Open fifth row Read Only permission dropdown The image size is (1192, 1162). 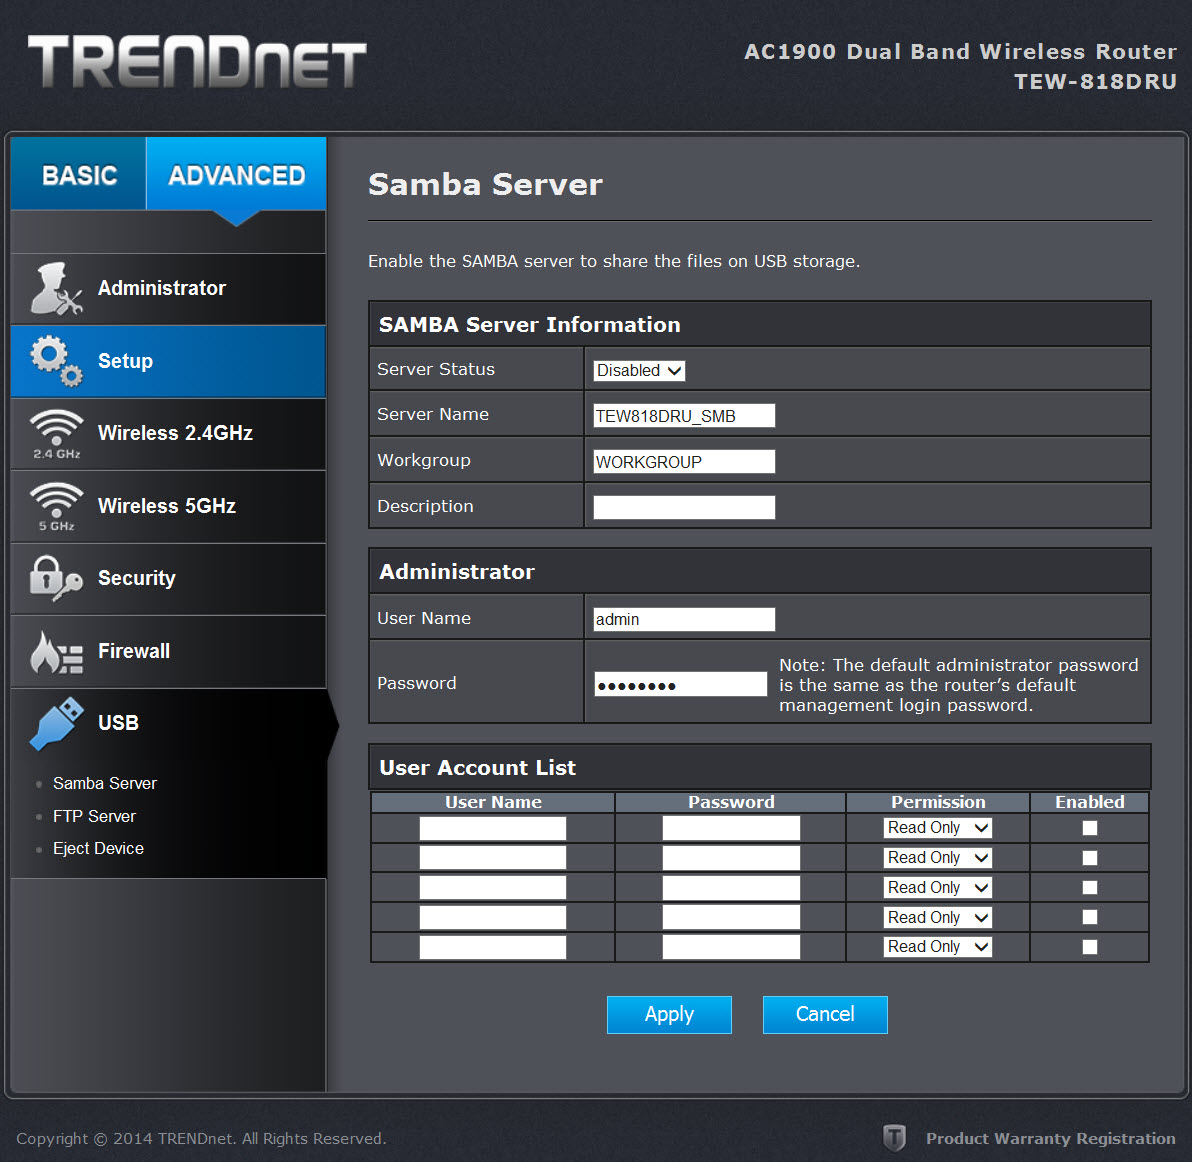pos(937,946)
